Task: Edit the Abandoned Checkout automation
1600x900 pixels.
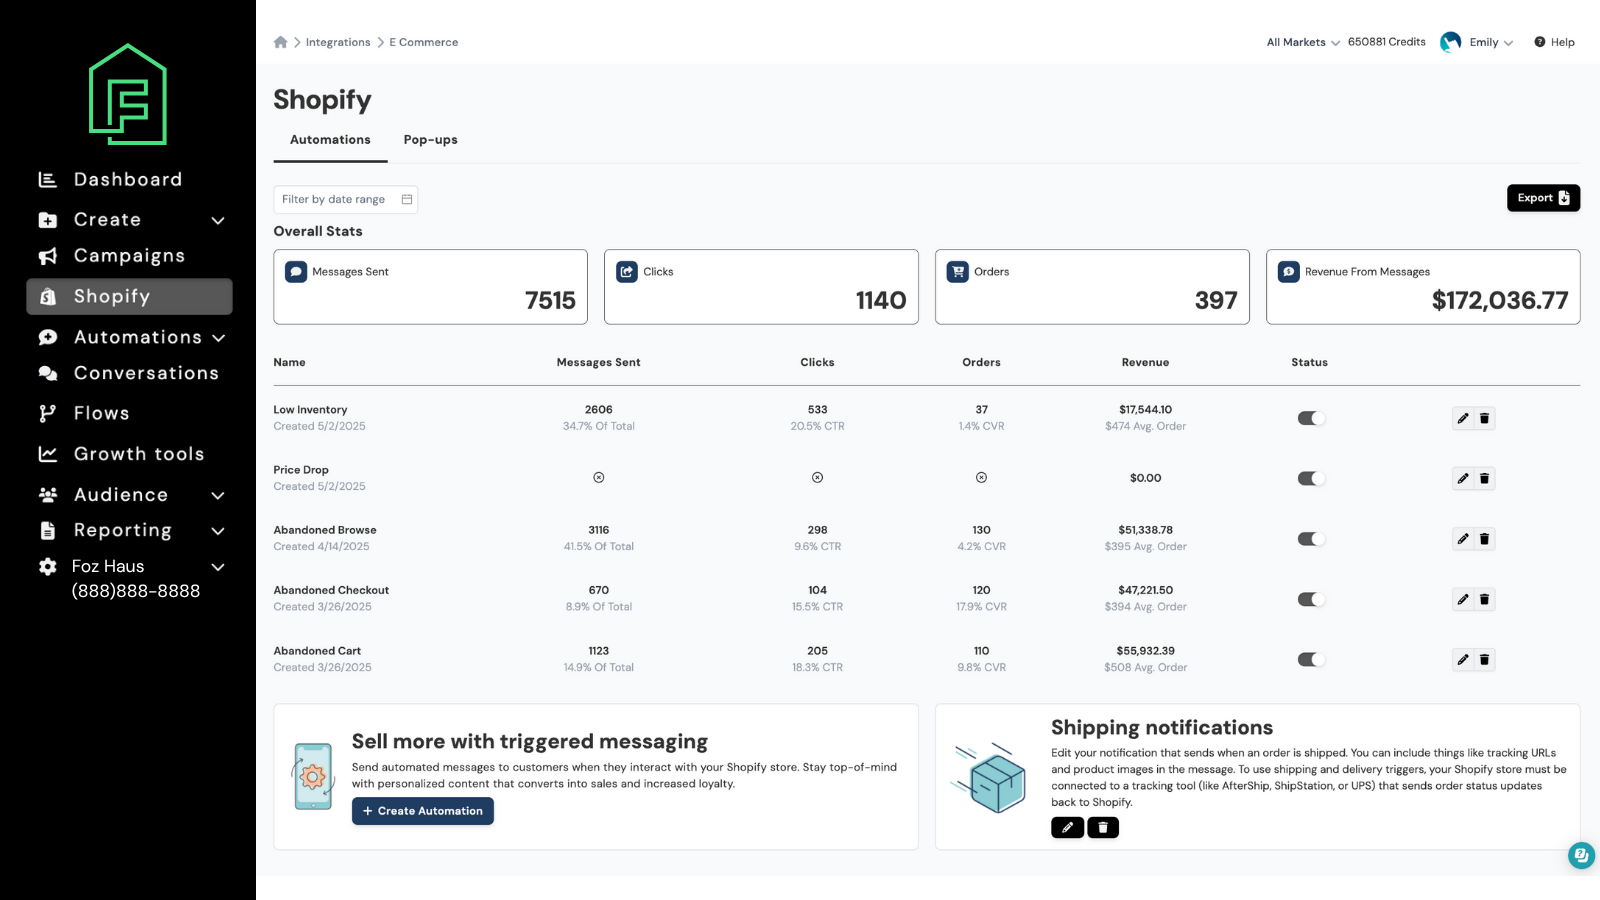Action: pyautogui.click(x=1463, y=600)
